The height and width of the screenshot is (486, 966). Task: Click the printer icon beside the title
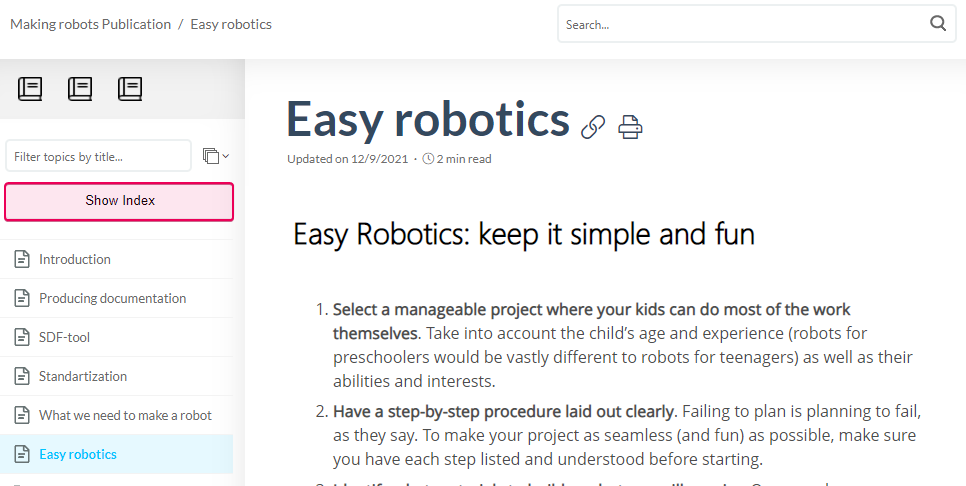point(630,127)
